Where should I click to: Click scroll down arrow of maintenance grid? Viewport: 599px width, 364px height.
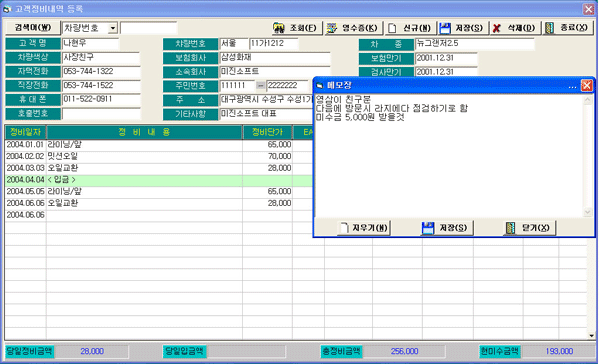(591, 336)
